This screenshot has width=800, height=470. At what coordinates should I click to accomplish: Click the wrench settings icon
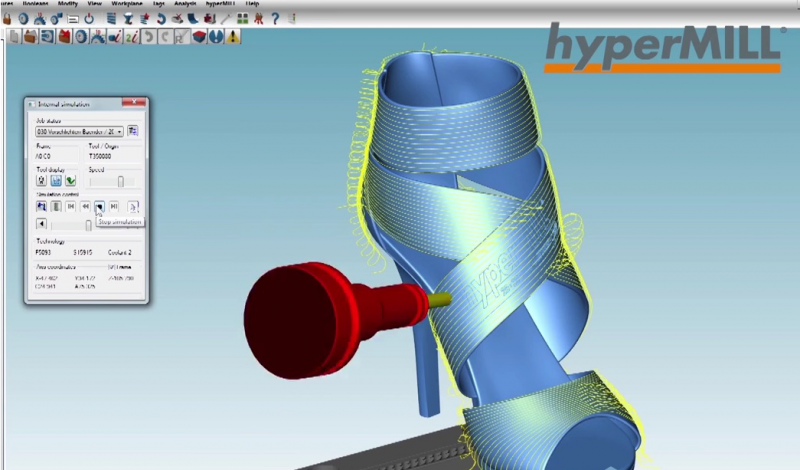click(x=226, y=19)
